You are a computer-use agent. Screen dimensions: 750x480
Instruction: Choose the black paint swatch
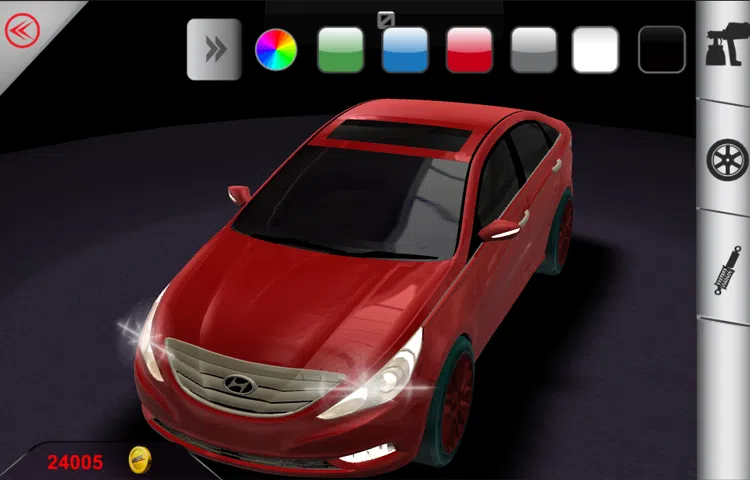coord(661,49)
